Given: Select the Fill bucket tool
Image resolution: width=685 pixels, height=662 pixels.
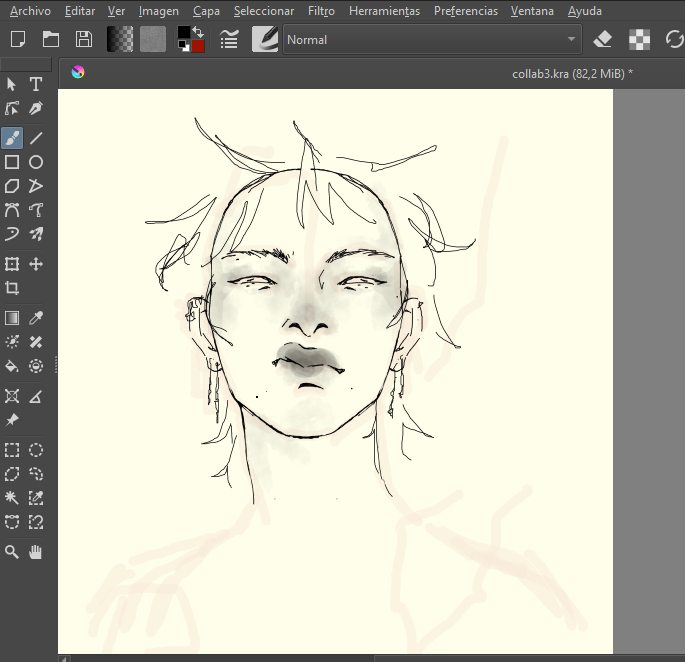Looking at the screenshot, I should click(12, 366).
